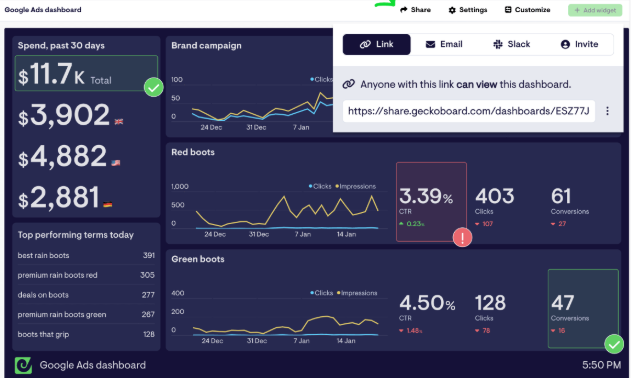Click the red alert icon on 3.39% CTR
This screenshot has height=378, width=631.
pos(462,238)
